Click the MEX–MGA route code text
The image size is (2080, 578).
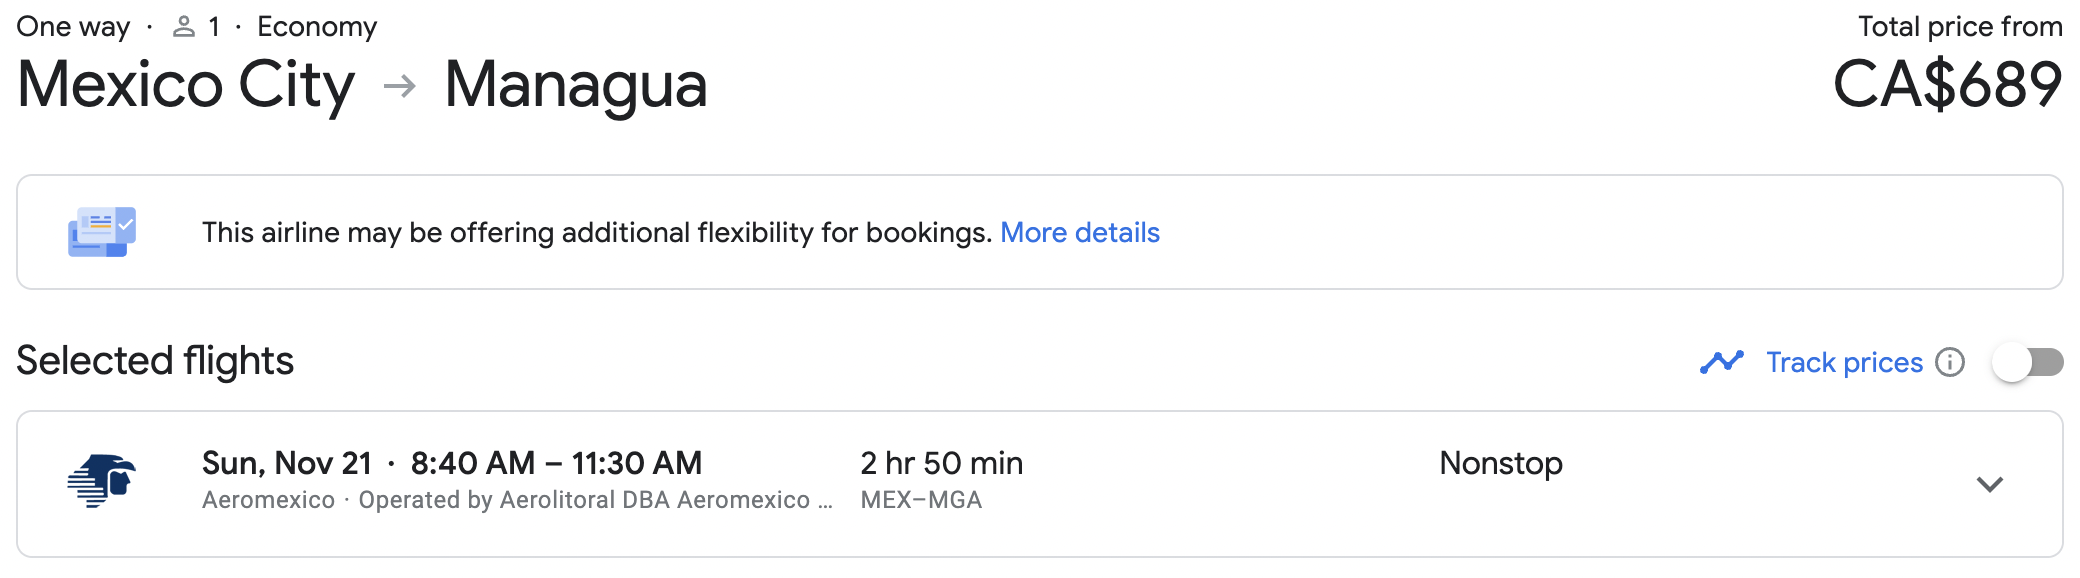(x=921, y=500)
